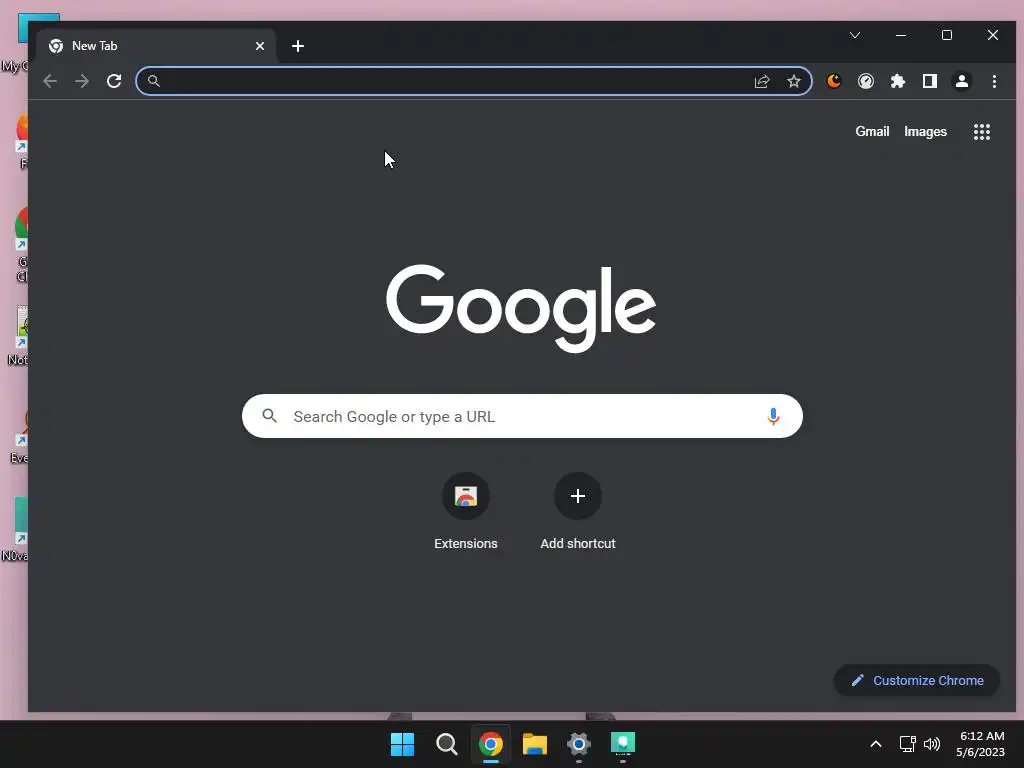Open the orange moon extension icon
Image resolution: width=1024 pixels, height=768 pixels.
coord(833,81)
